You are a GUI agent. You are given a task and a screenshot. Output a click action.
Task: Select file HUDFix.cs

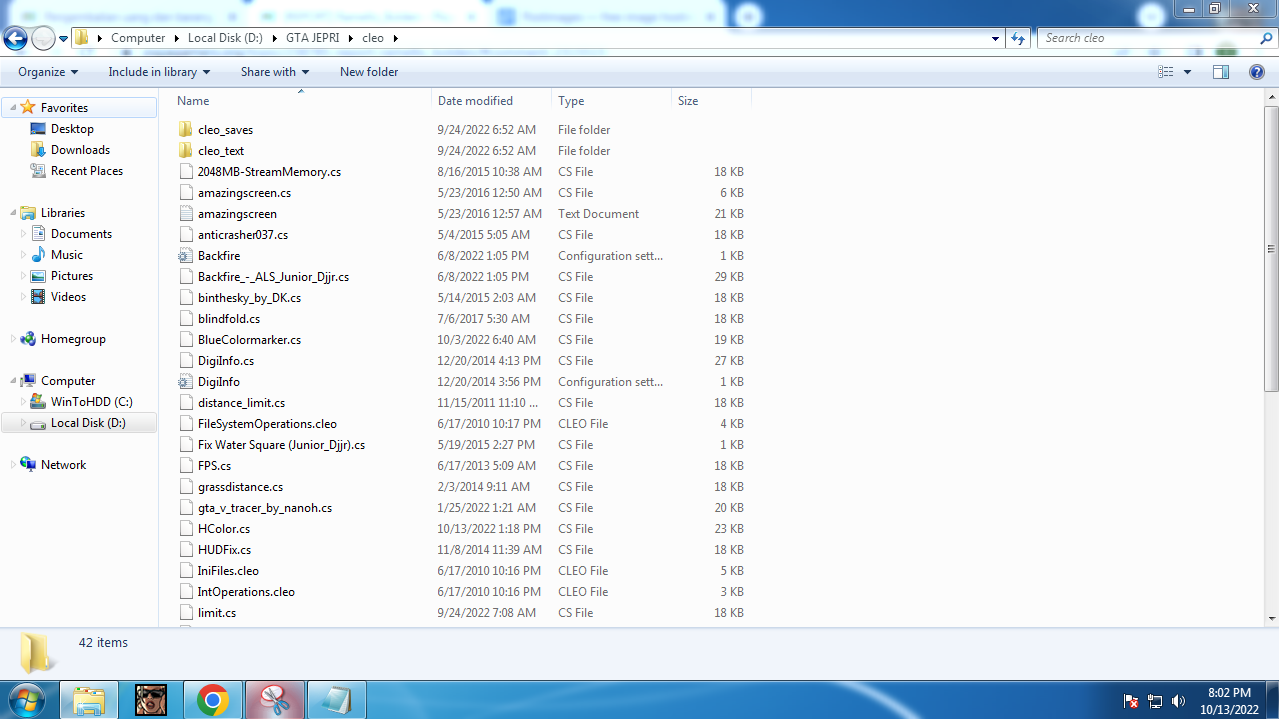click(x=224, y=550)
